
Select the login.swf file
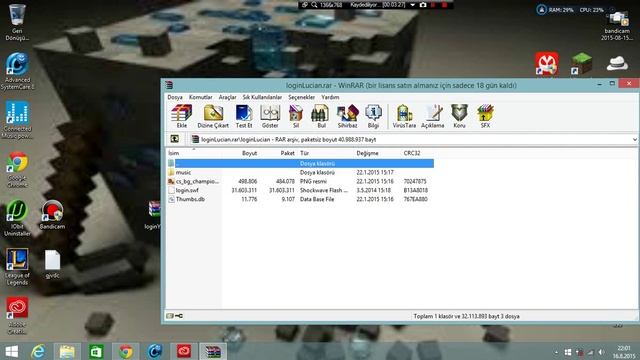tap(300, 190)
